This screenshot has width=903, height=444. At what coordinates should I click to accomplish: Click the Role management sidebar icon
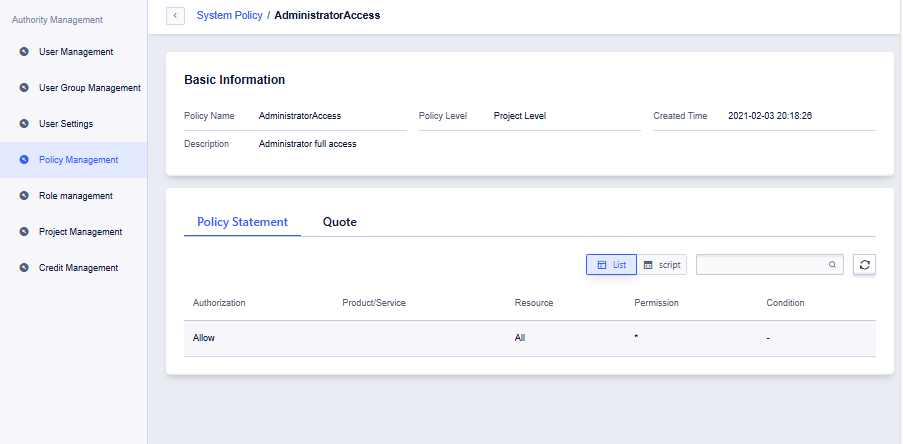(24, 196)
